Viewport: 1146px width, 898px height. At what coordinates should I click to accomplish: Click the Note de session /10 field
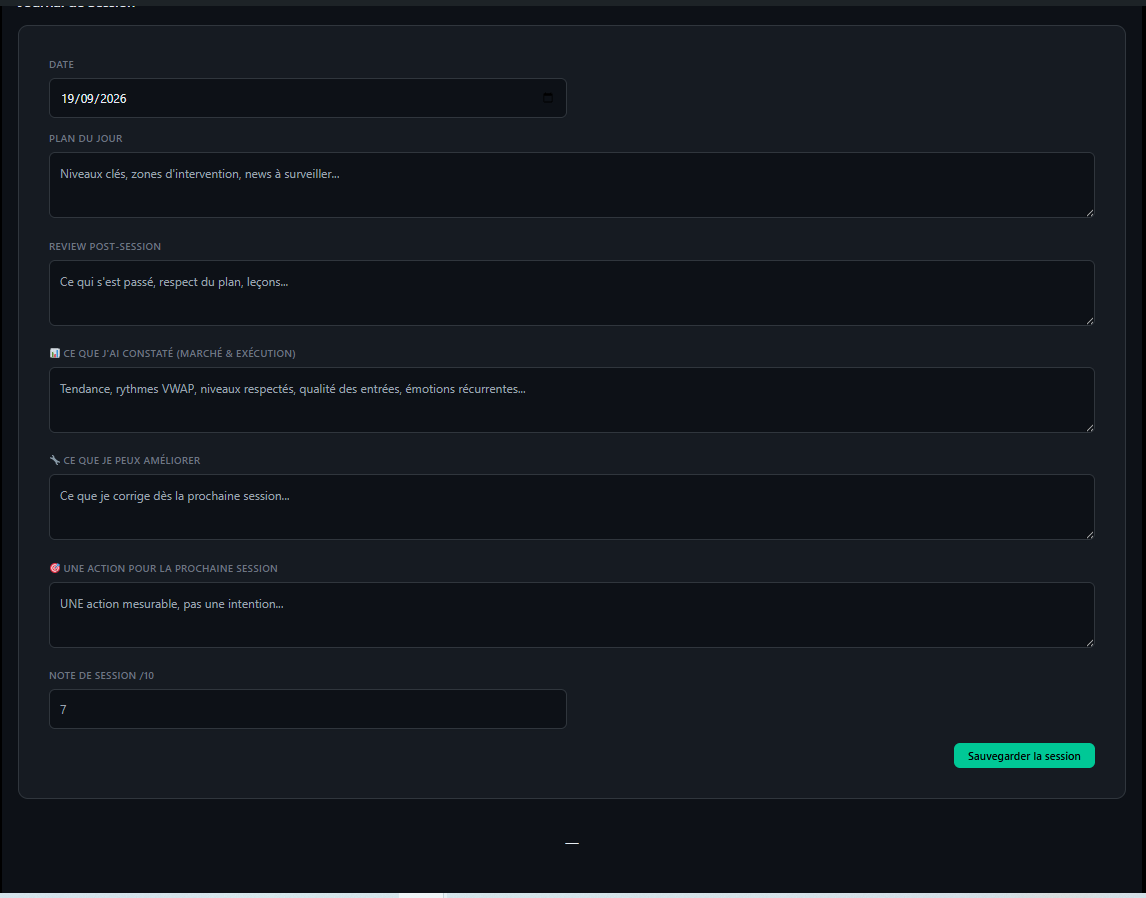(x=308, y=709)
